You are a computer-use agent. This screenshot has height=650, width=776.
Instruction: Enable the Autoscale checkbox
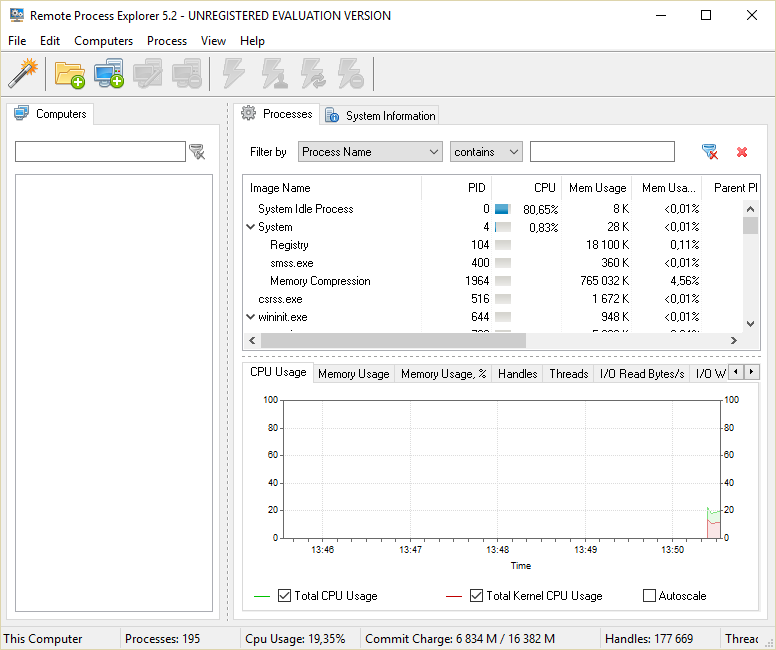click(649, 595)
